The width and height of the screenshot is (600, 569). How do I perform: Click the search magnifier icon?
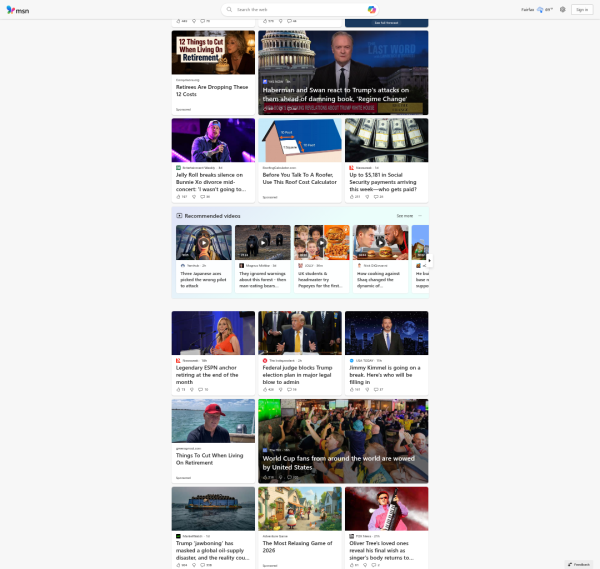point(229,10)
